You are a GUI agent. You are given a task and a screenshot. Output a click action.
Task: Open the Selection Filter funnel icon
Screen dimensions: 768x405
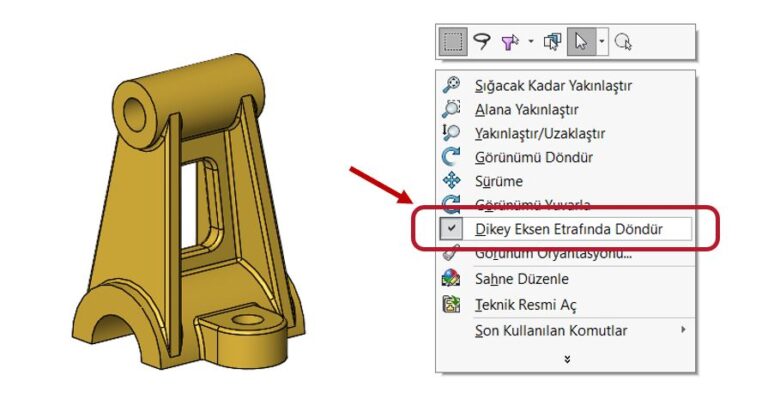pos(510,42)
